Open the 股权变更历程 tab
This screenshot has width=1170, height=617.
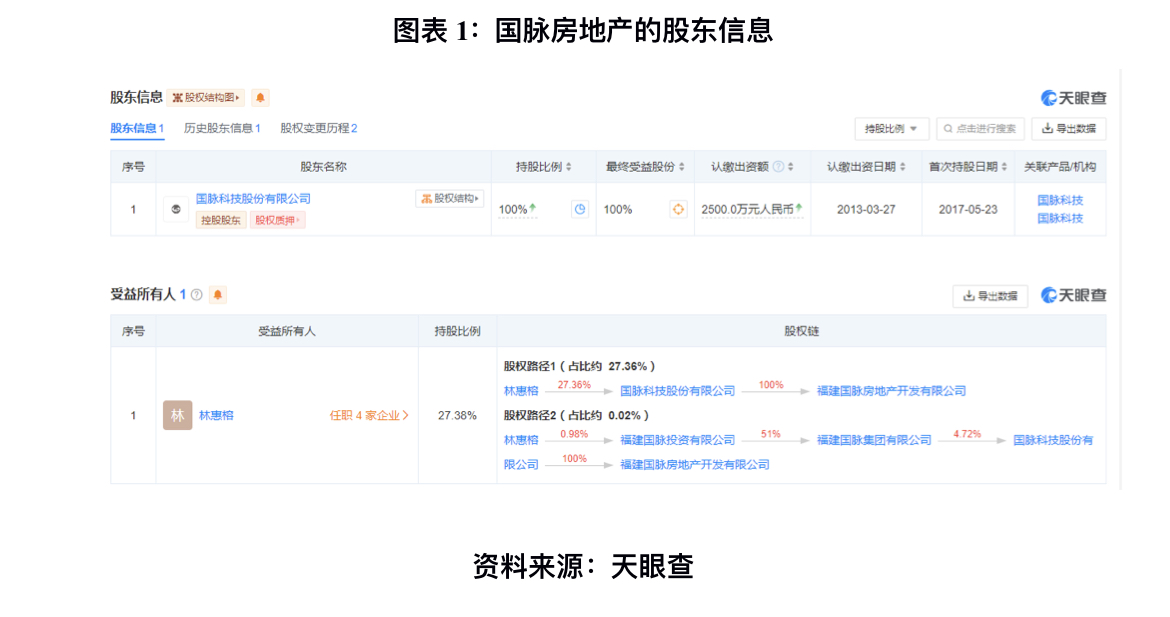pyautogui.click(x=319, y=128)
